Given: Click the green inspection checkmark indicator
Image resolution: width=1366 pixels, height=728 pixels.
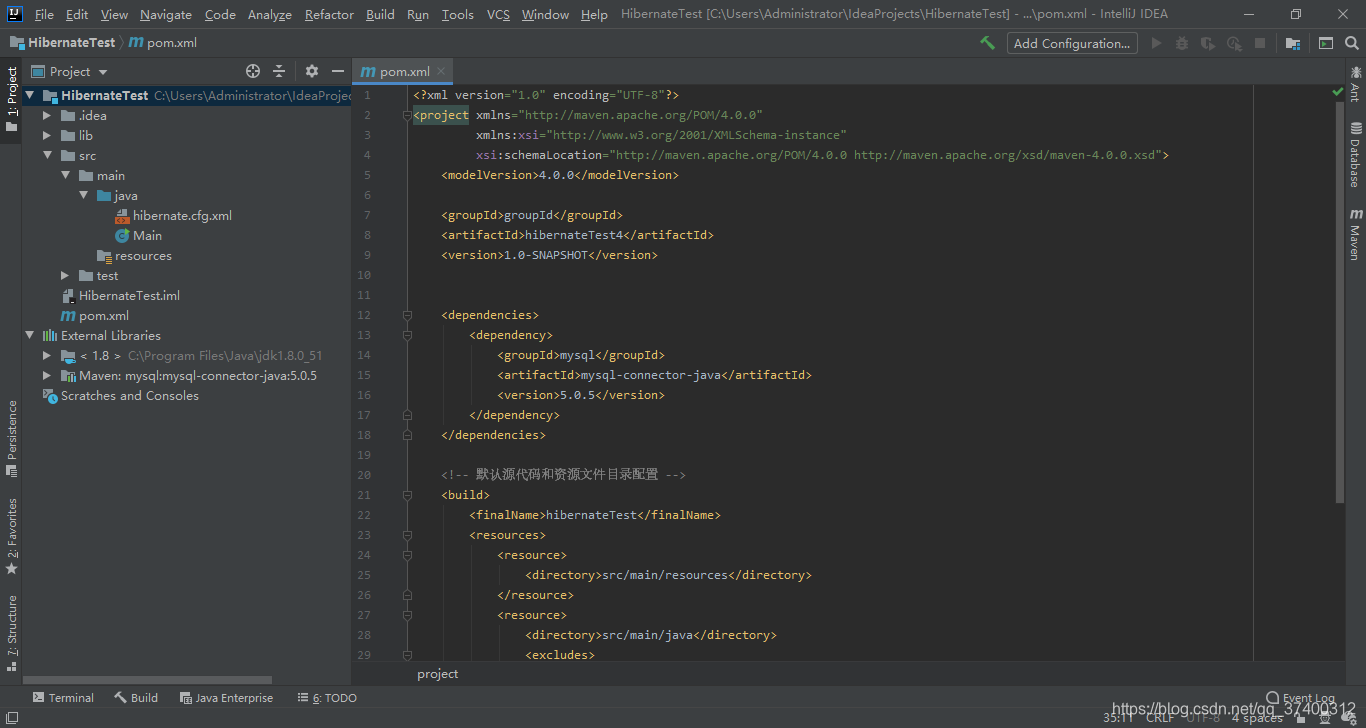Looking at the screenshot, I should (1338, 91).
